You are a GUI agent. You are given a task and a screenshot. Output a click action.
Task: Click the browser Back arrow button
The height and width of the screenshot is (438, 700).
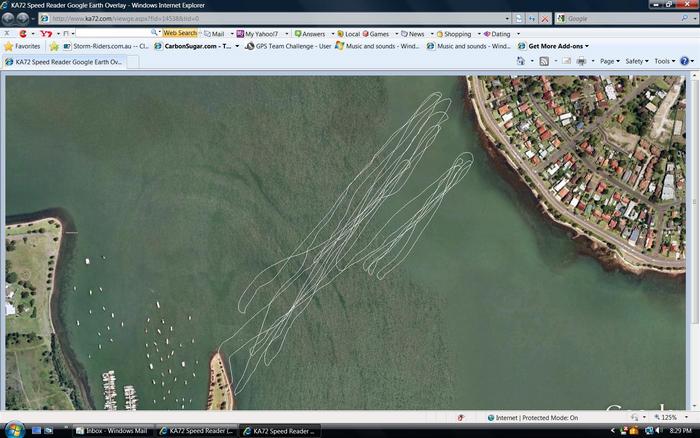pos(9,18)
